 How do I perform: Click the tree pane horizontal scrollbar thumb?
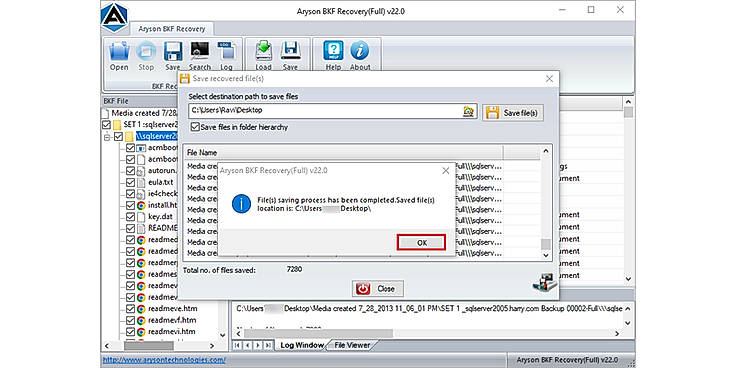(x=148, y=346)
